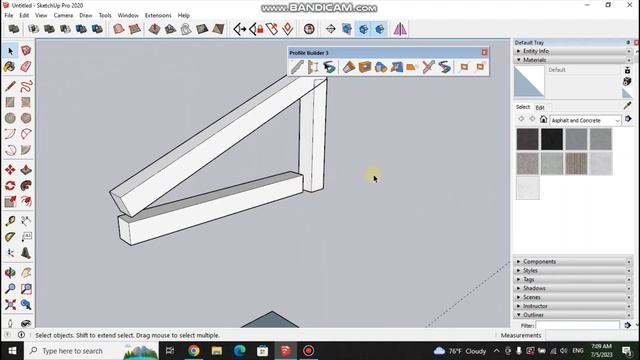Image resolution: width=640 pixels, height=360 pixels.
Task: Choose the Rectangle drawing tool
Action: pyautogui.click(x=10, y=102)
